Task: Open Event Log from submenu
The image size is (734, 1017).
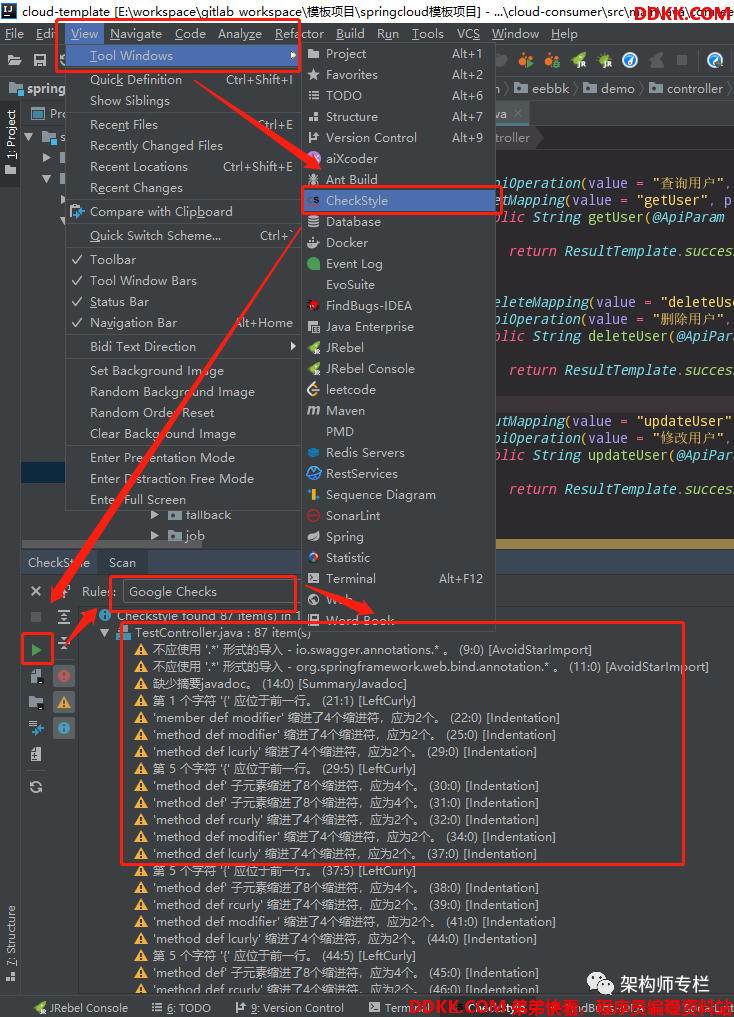Action: click(398, 264)
